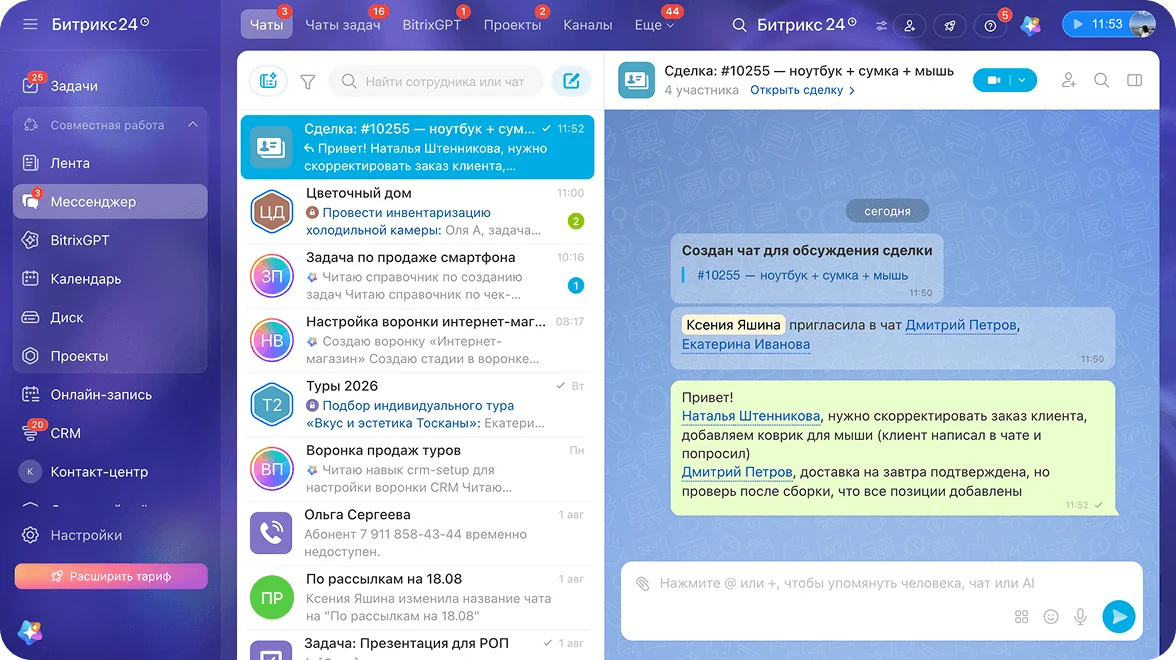Open the Задача по продаже смартфона chat
This screenshot has width=1176, height=660.
[417, 276]
